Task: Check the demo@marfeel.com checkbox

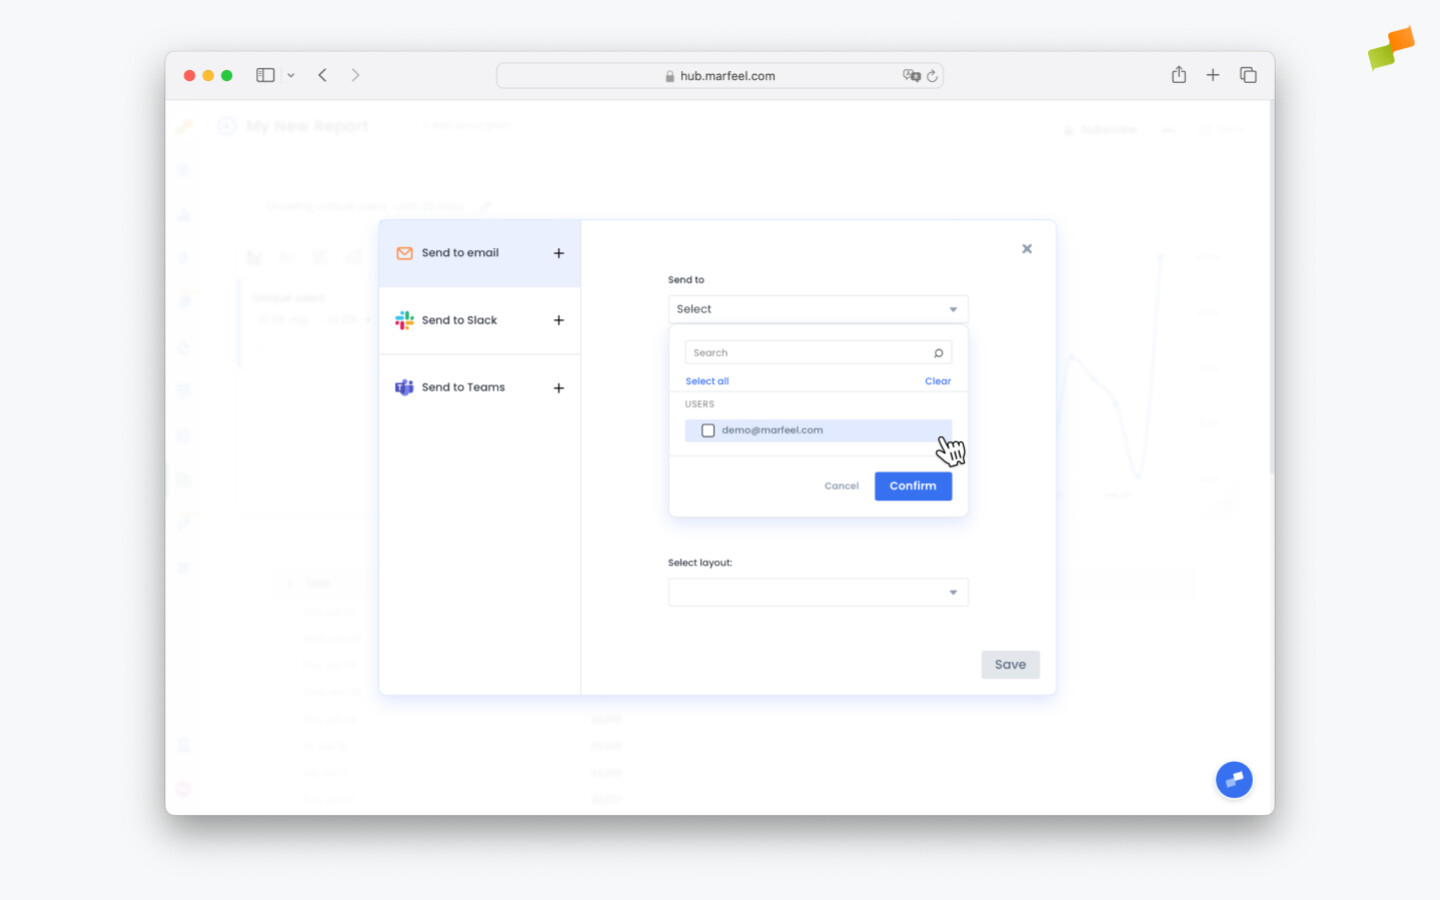Action: (708, 430)
